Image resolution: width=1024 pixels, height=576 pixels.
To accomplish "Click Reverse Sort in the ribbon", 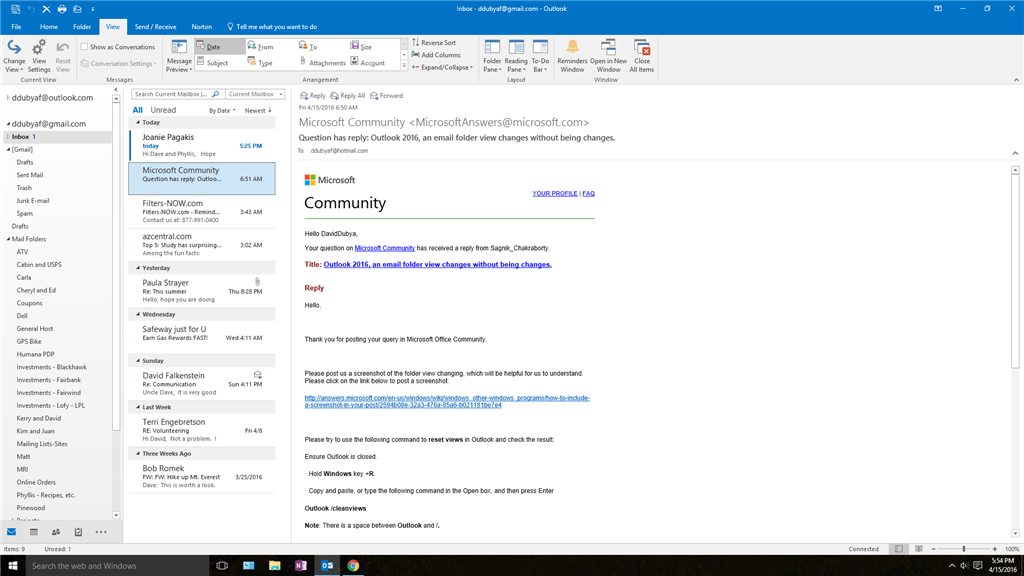I will pos(434,42).
